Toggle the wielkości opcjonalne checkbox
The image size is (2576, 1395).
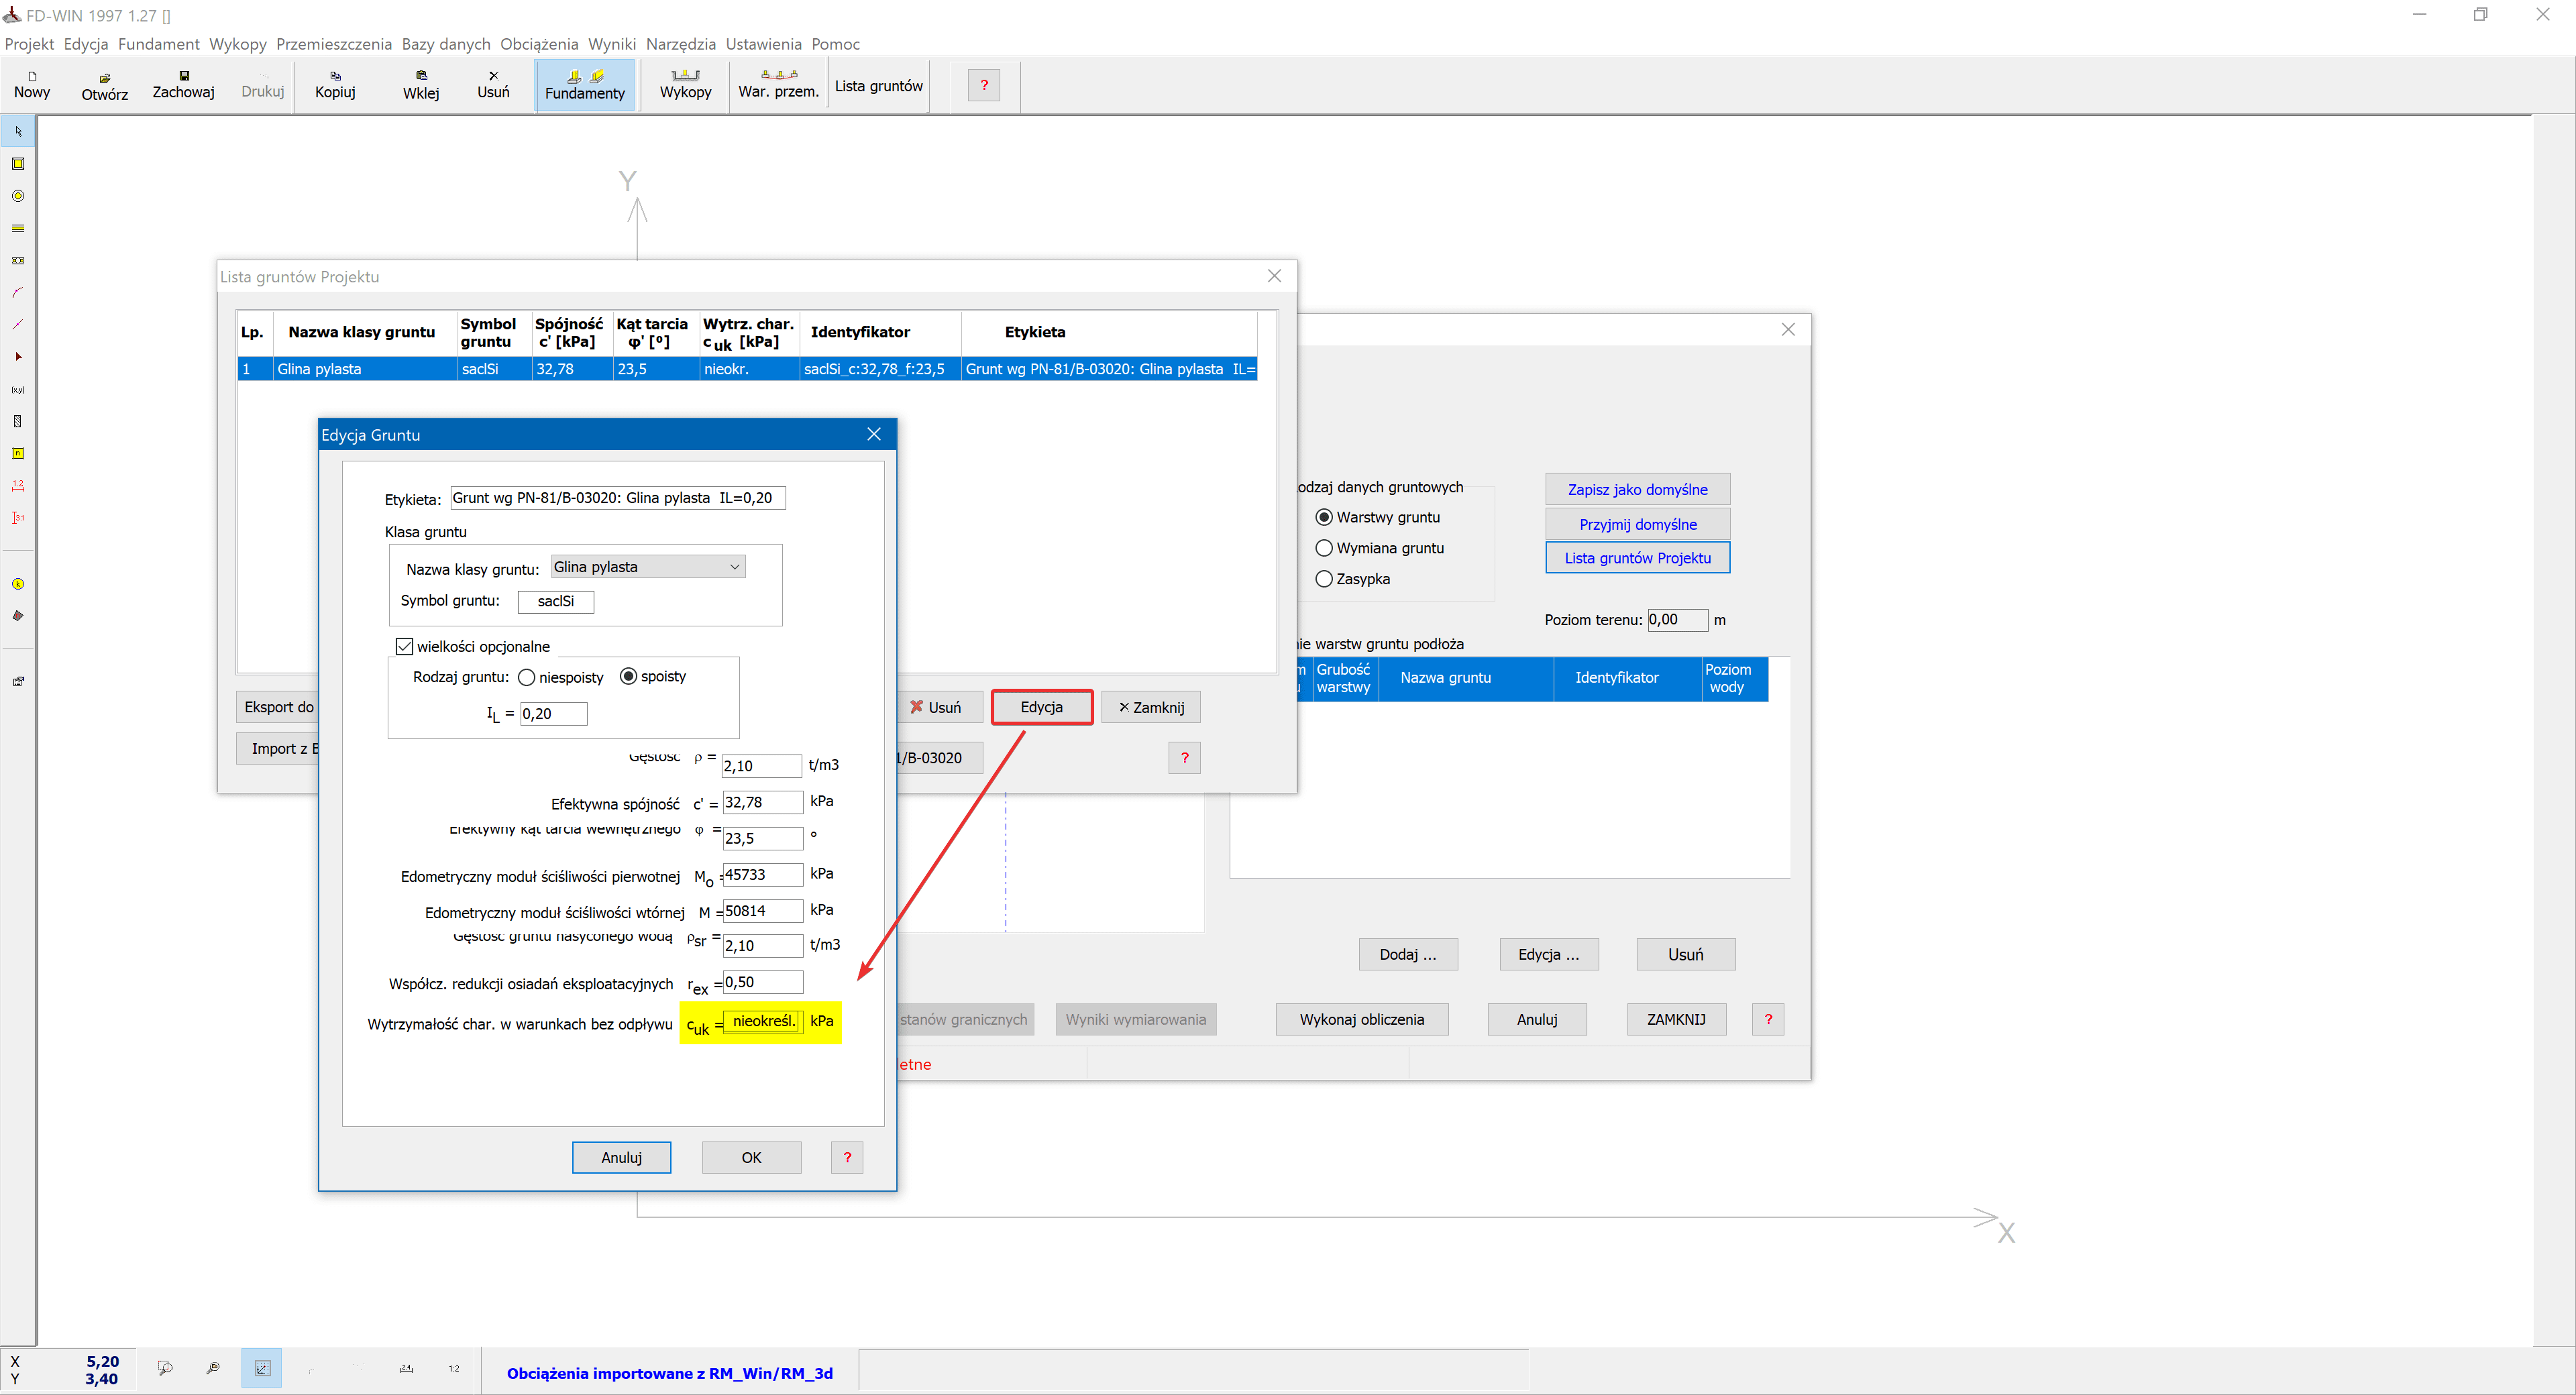tap(405, 646)
